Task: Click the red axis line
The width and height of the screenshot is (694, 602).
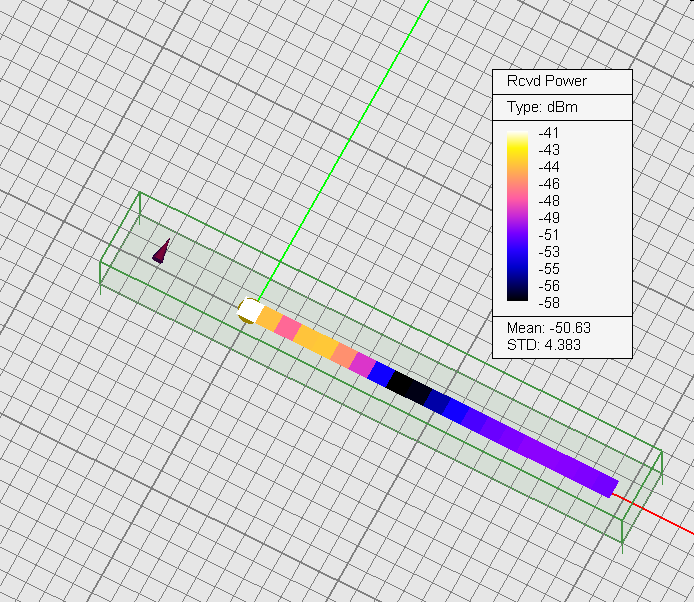Action: pos(653,514)
